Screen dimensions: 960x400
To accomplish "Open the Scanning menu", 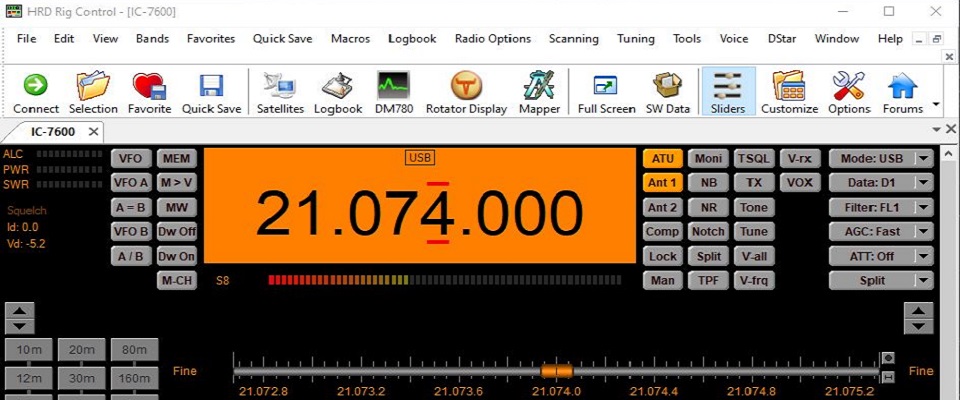I will [574, 39].
